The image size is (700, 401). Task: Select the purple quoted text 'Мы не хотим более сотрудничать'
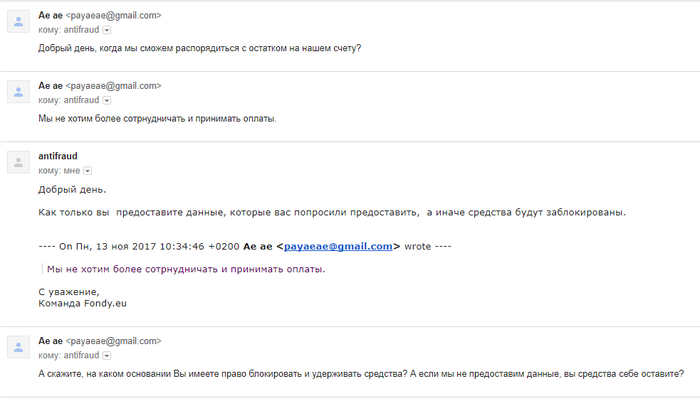(186, 269)
